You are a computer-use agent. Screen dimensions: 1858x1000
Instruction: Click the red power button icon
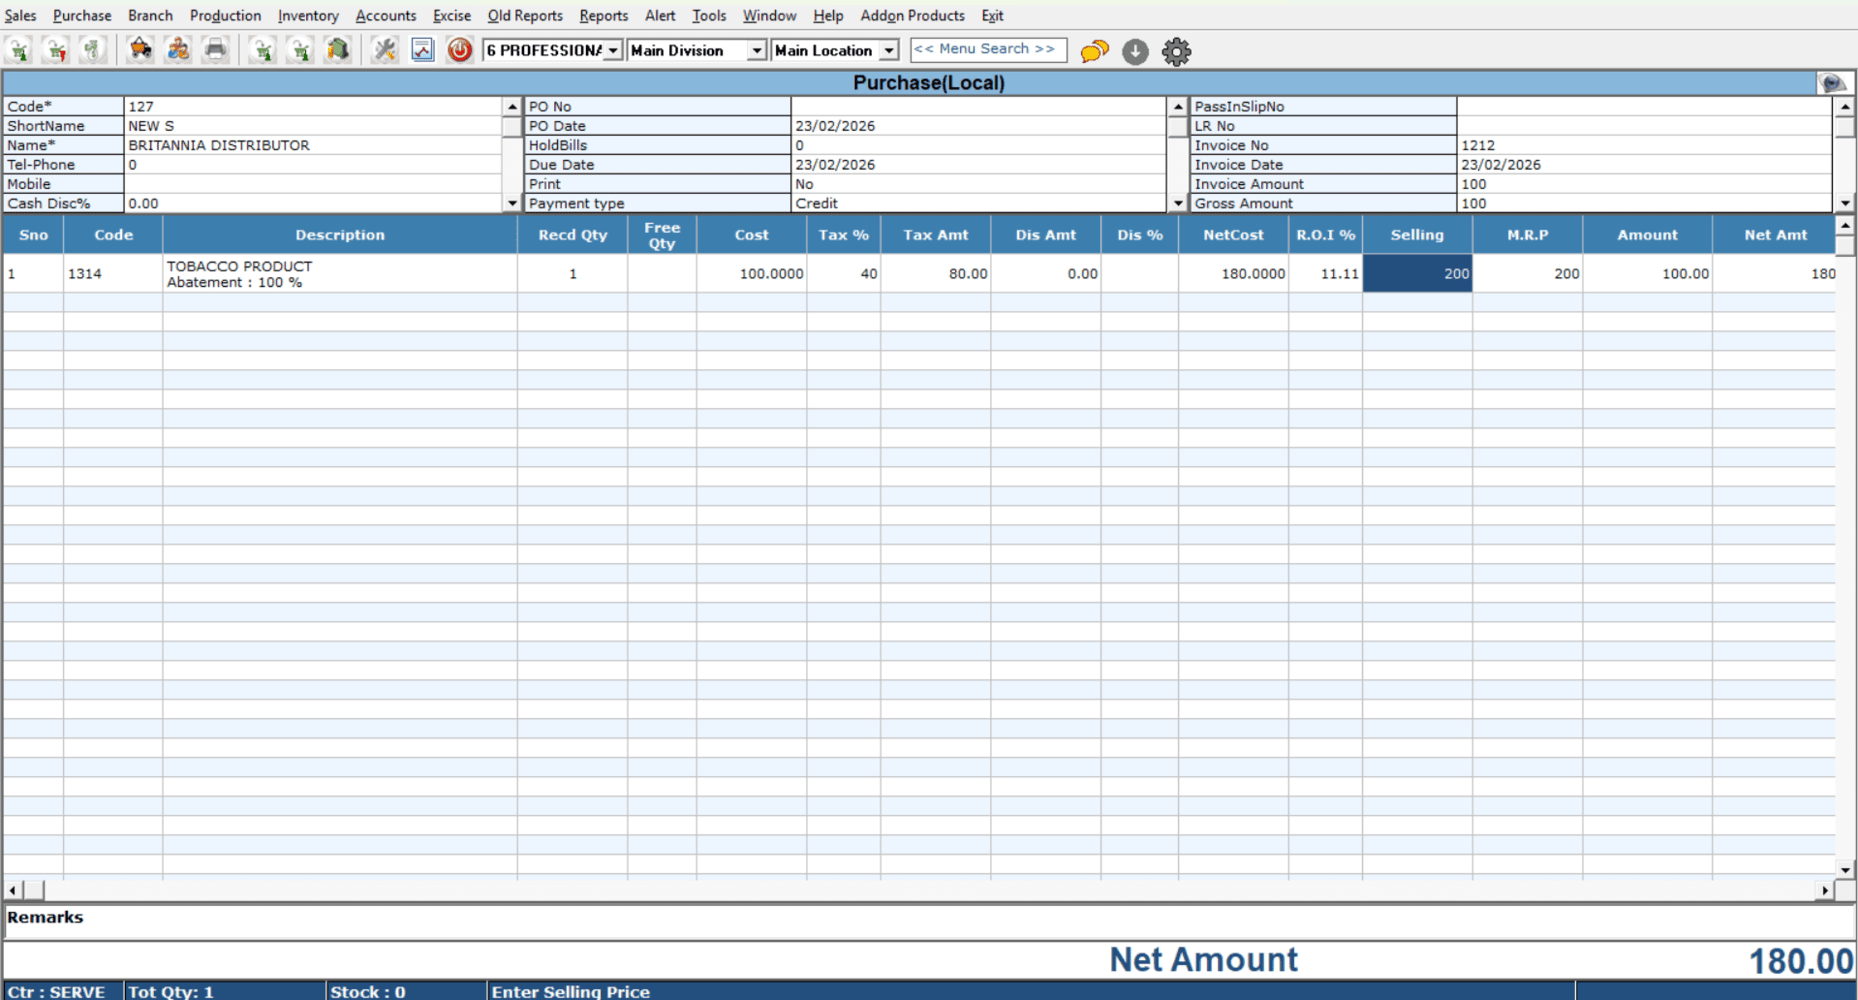click(x=460, y=50)
